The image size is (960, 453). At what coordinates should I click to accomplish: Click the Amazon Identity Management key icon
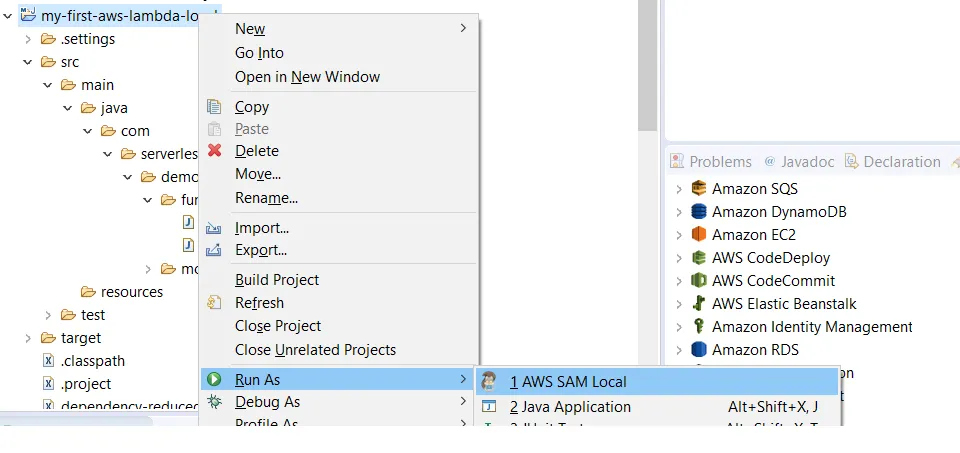tap(699, 326)
